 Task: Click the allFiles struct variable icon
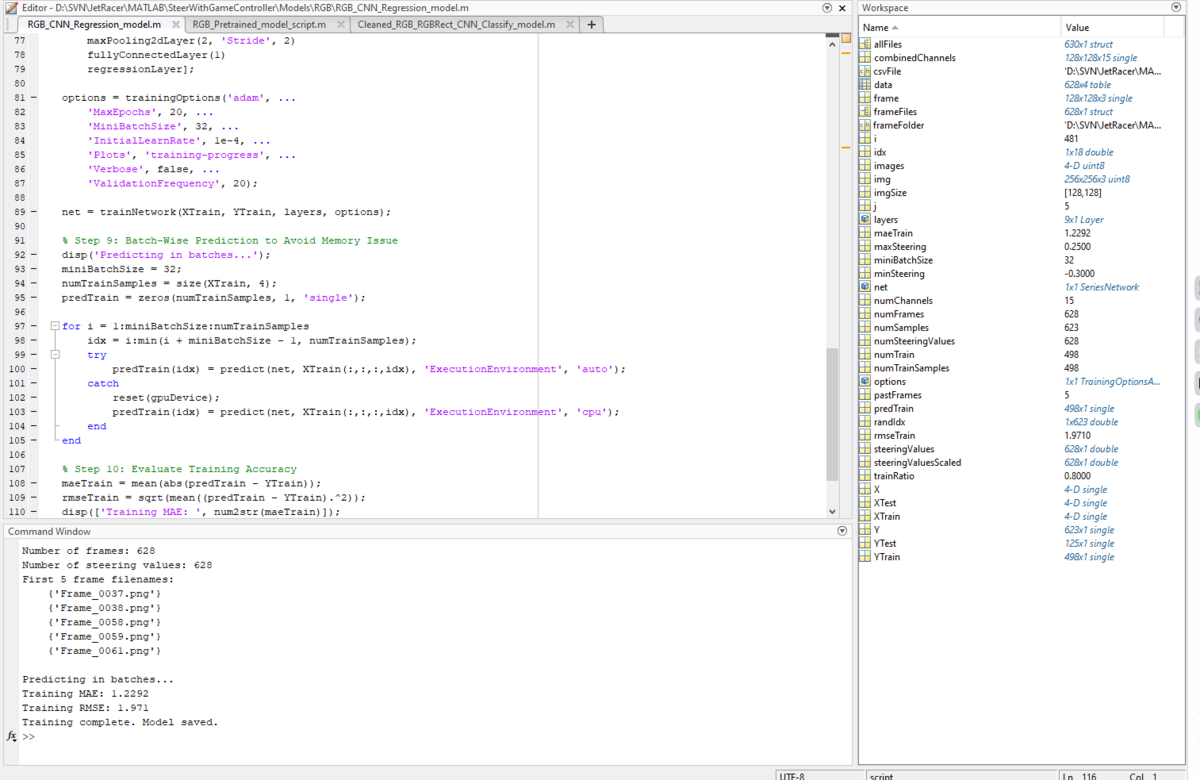coord(865,45)
